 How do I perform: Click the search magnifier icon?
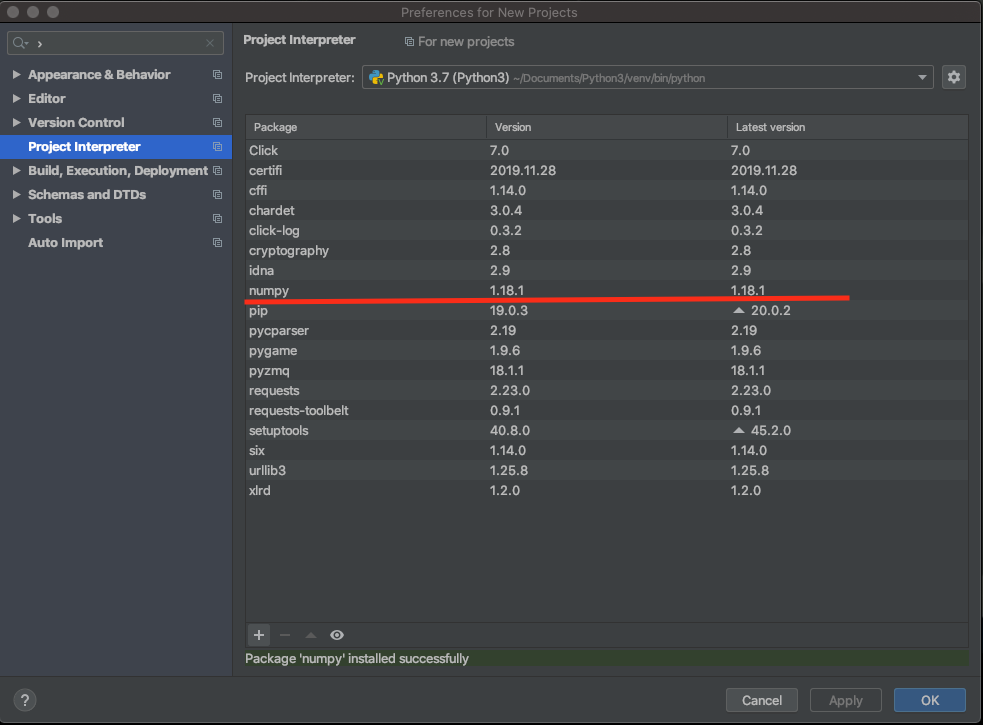click(x=20, y=43)
